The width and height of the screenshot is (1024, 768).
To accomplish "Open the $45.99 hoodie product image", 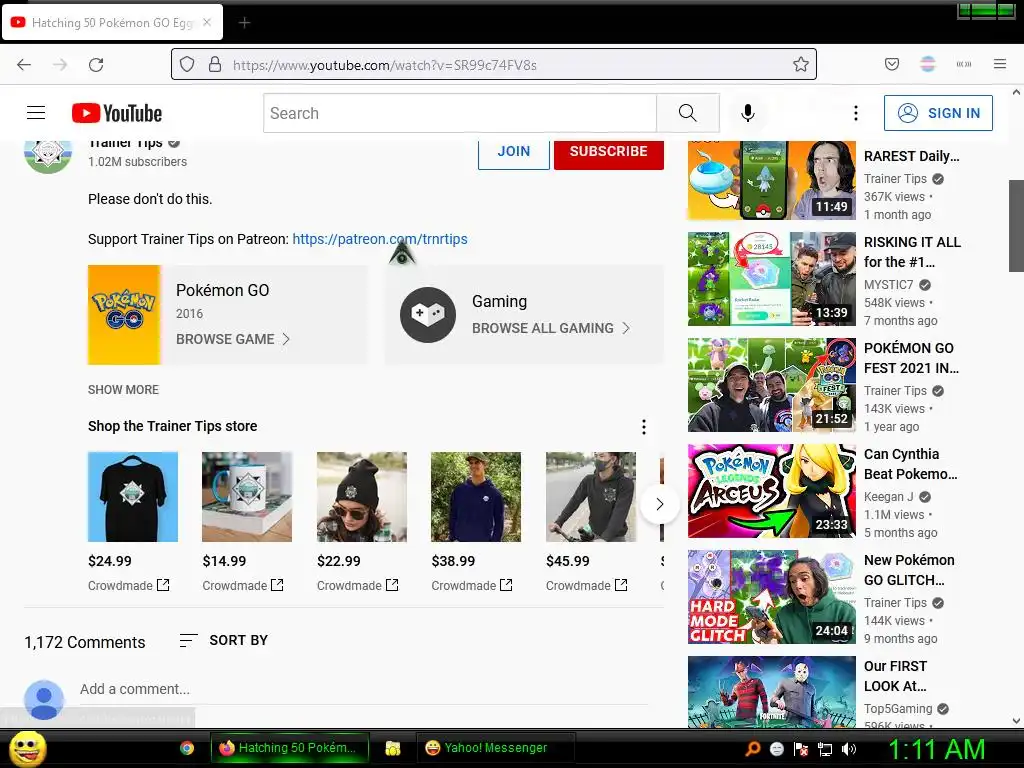I will (591, 497).
